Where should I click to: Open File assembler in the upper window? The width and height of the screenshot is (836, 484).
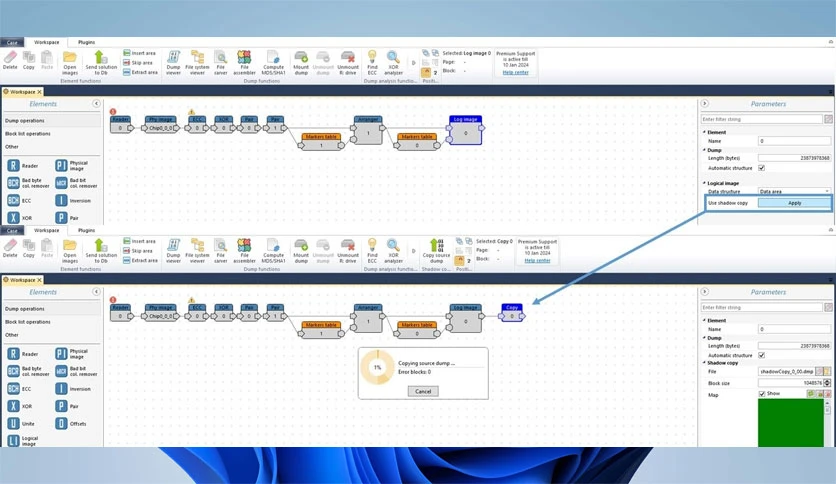(x=244, y=63)
